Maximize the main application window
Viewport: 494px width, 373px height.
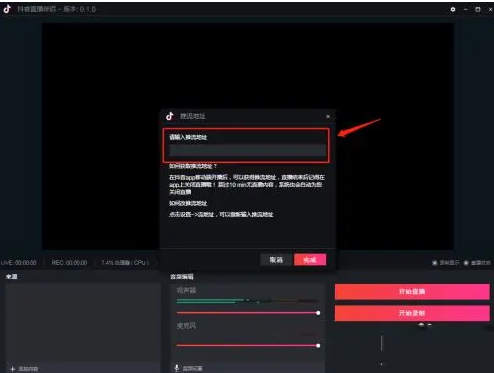(x=478, y=9)
